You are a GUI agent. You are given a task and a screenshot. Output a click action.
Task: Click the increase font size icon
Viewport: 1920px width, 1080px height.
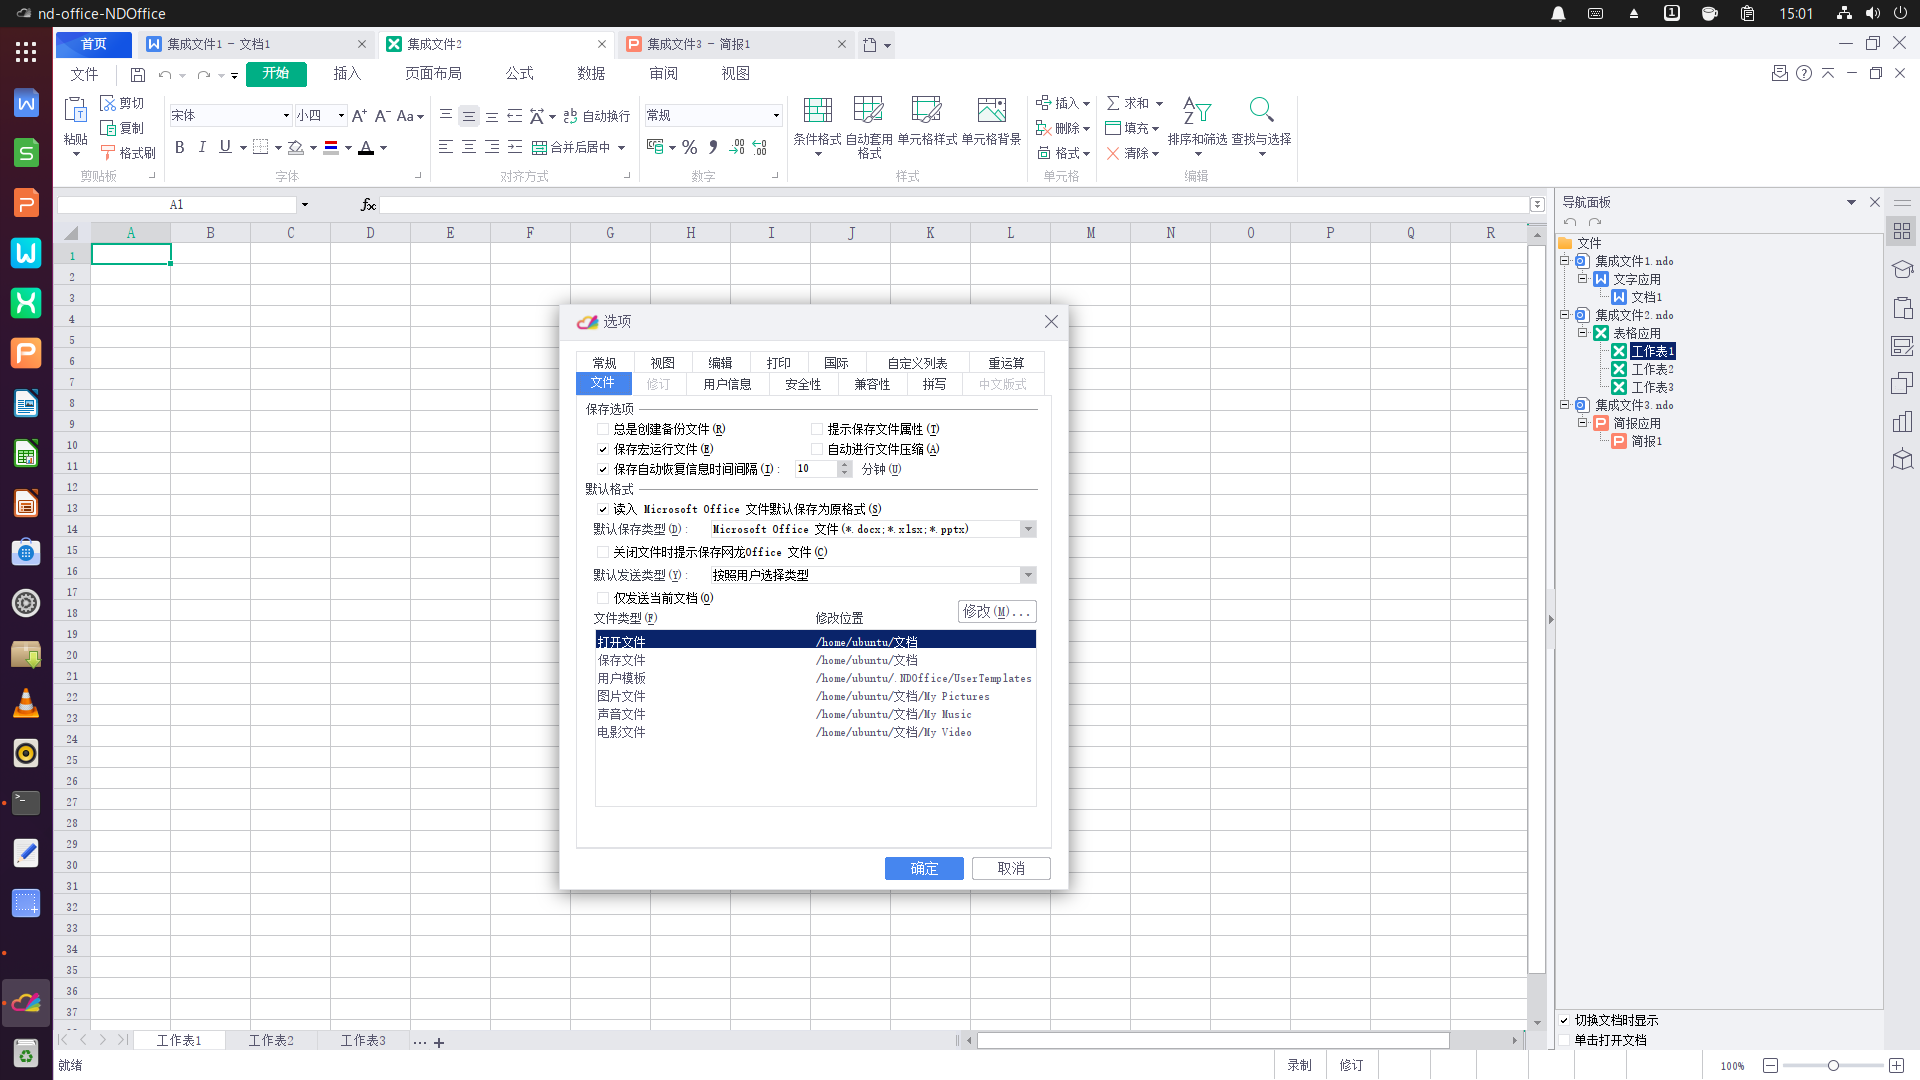[x=359, y=116]
